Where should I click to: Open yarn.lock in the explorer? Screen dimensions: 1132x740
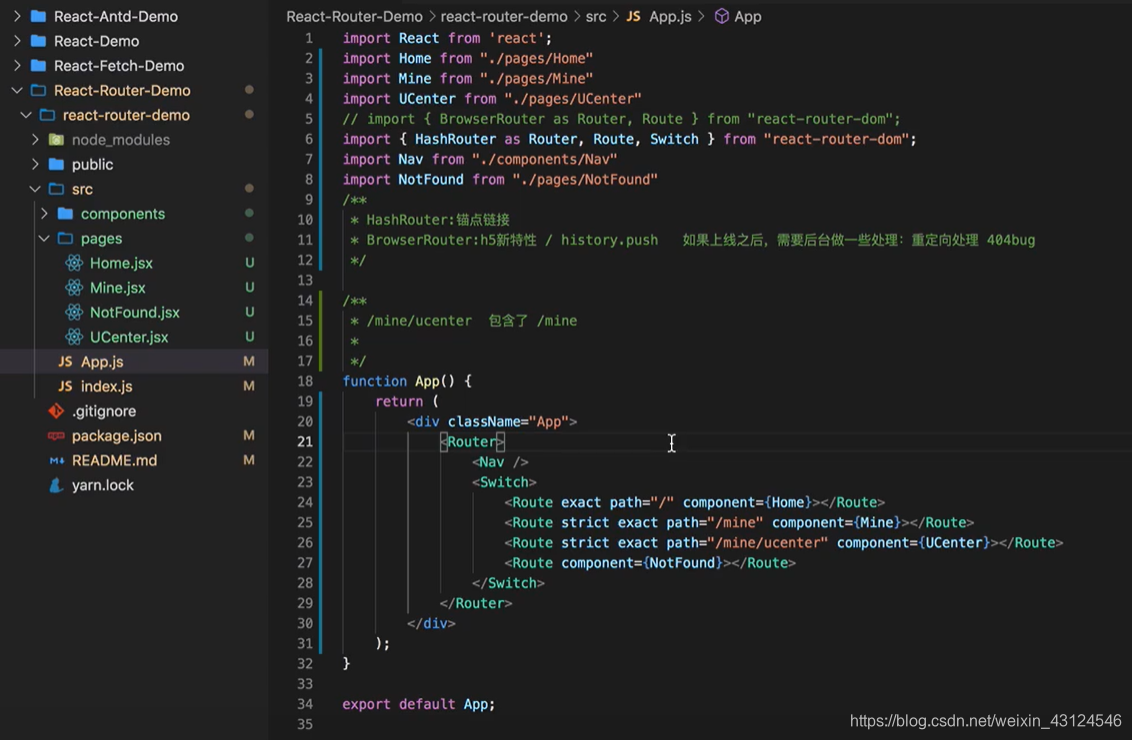pos(103,485)
